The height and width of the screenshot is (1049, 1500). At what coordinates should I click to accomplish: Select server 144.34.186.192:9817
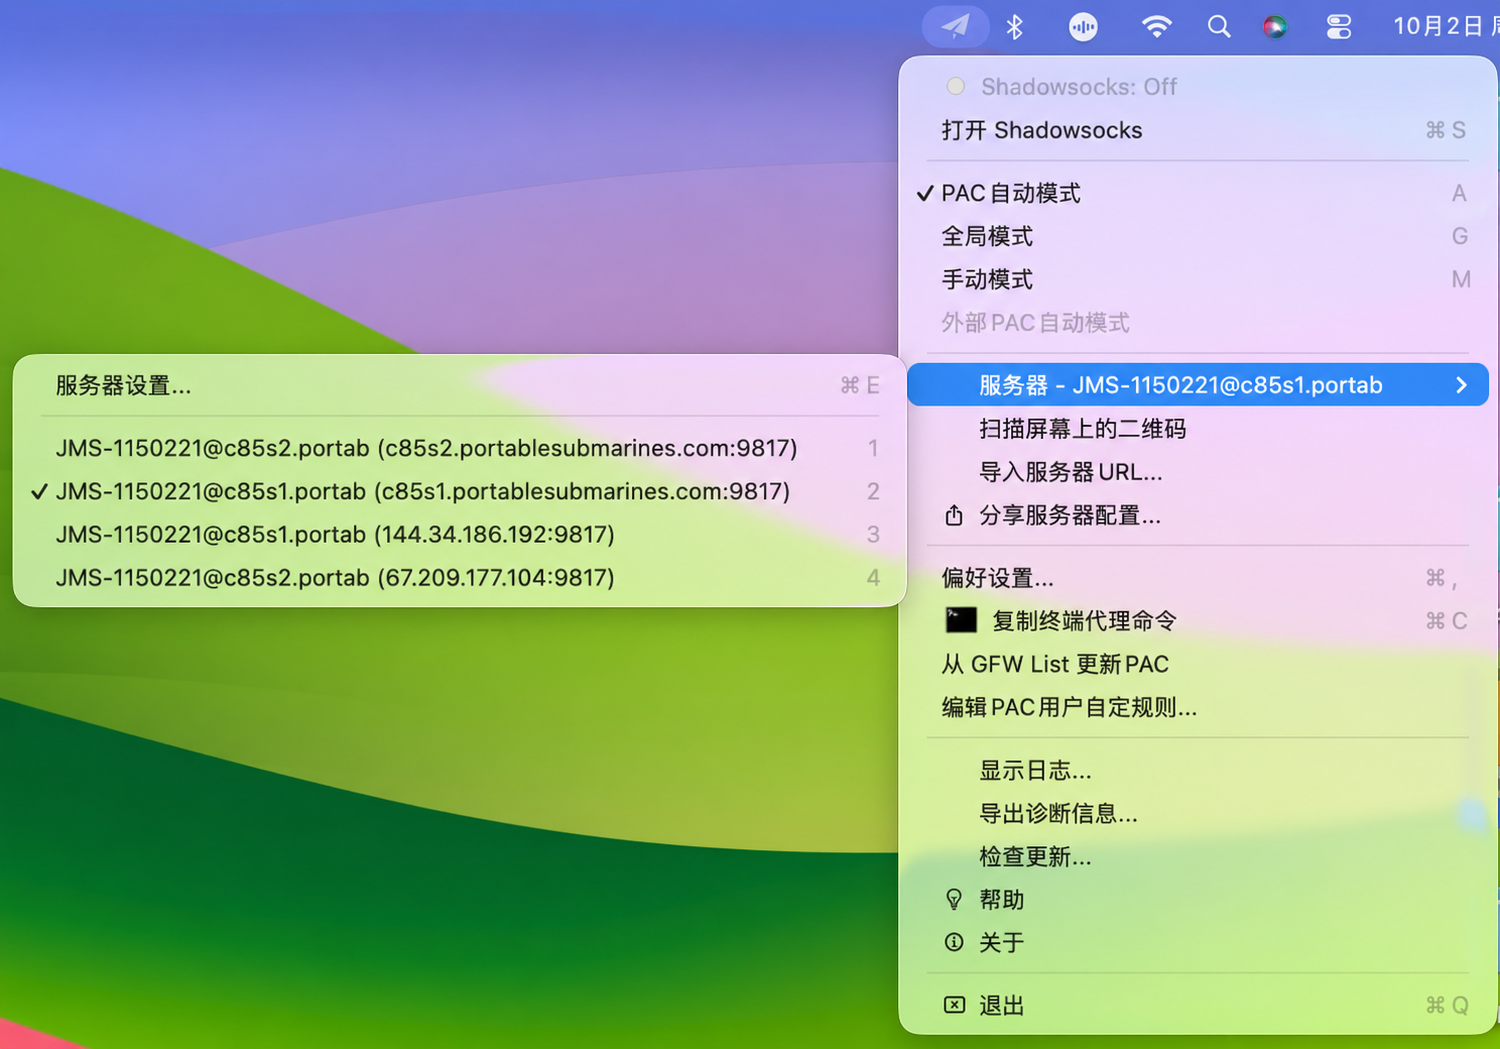(460, 534)
